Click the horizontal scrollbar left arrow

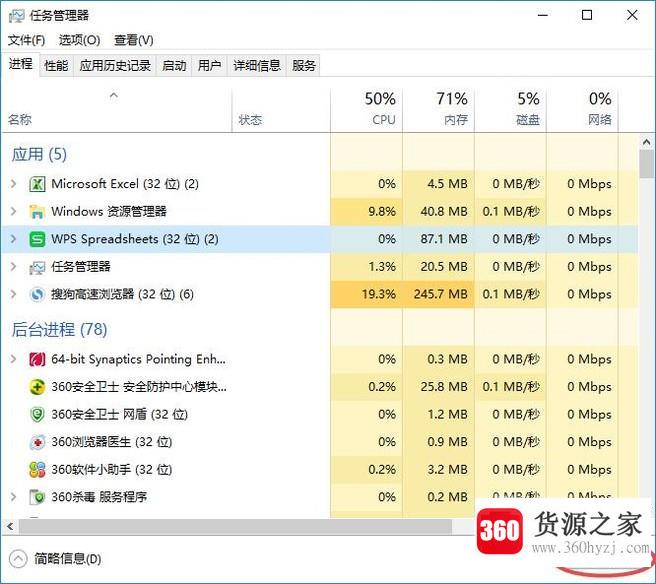10,526
